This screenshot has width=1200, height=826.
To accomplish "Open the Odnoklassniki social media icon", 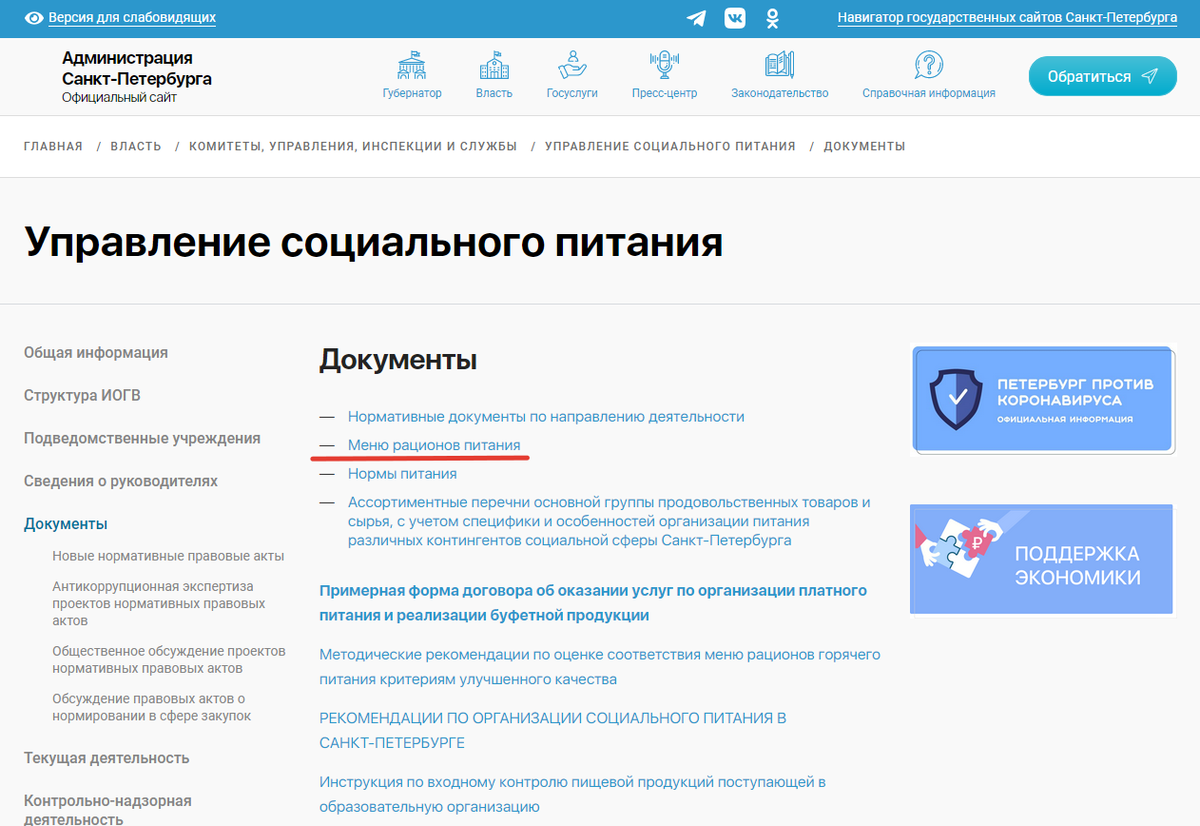I will (x=772, y=17).
